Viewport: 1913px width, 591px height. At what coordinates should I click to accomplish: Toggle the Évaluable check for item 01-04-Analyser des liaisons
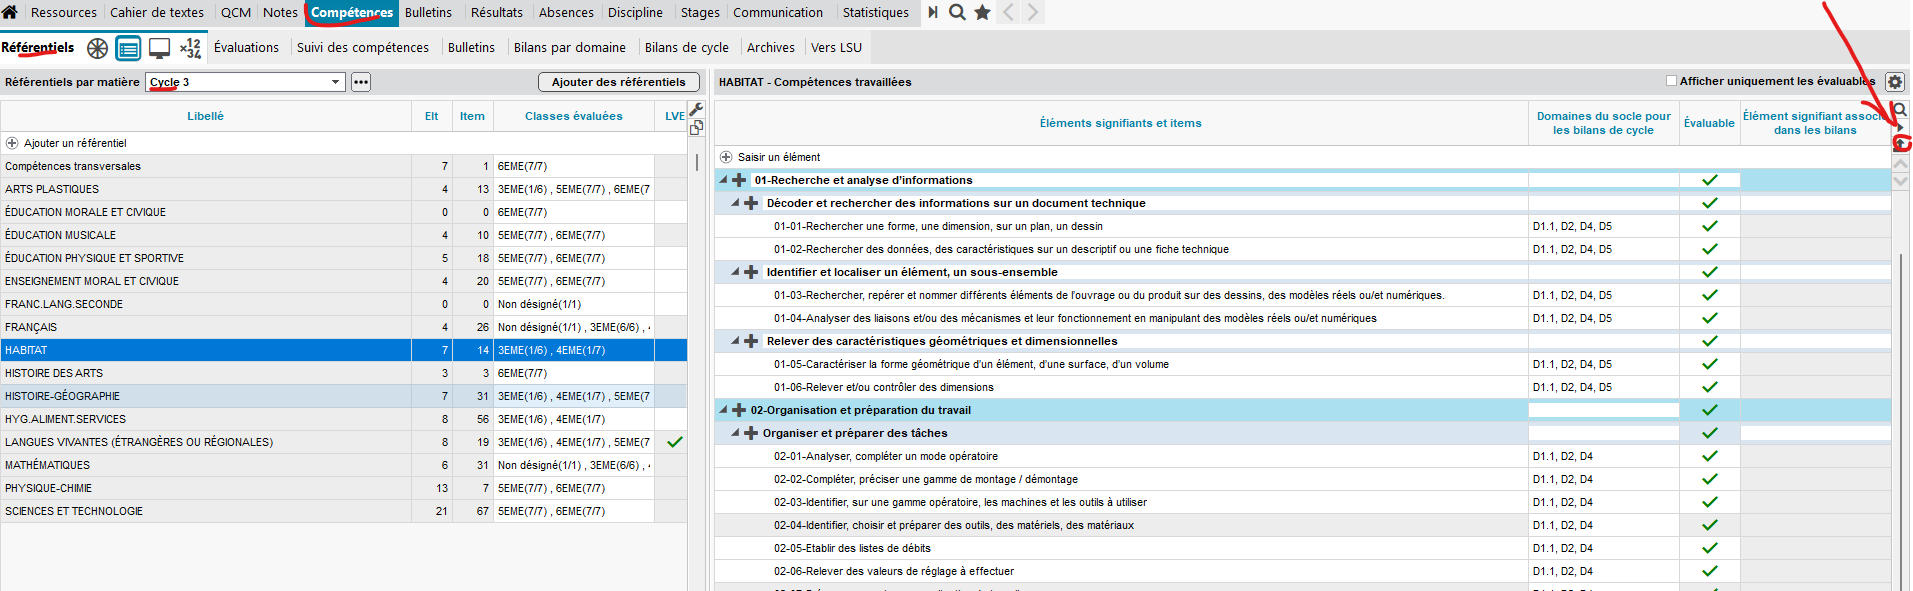(x=1710, y=318)
